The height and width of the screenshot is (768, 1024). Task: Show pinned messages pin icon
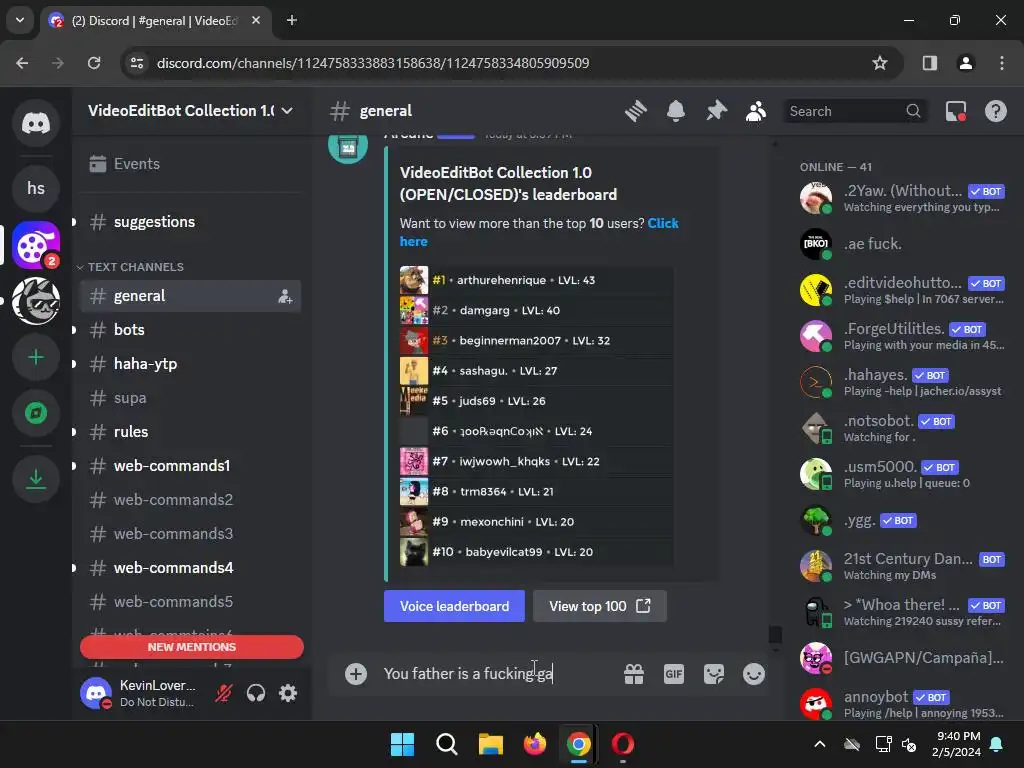point(716,111)
